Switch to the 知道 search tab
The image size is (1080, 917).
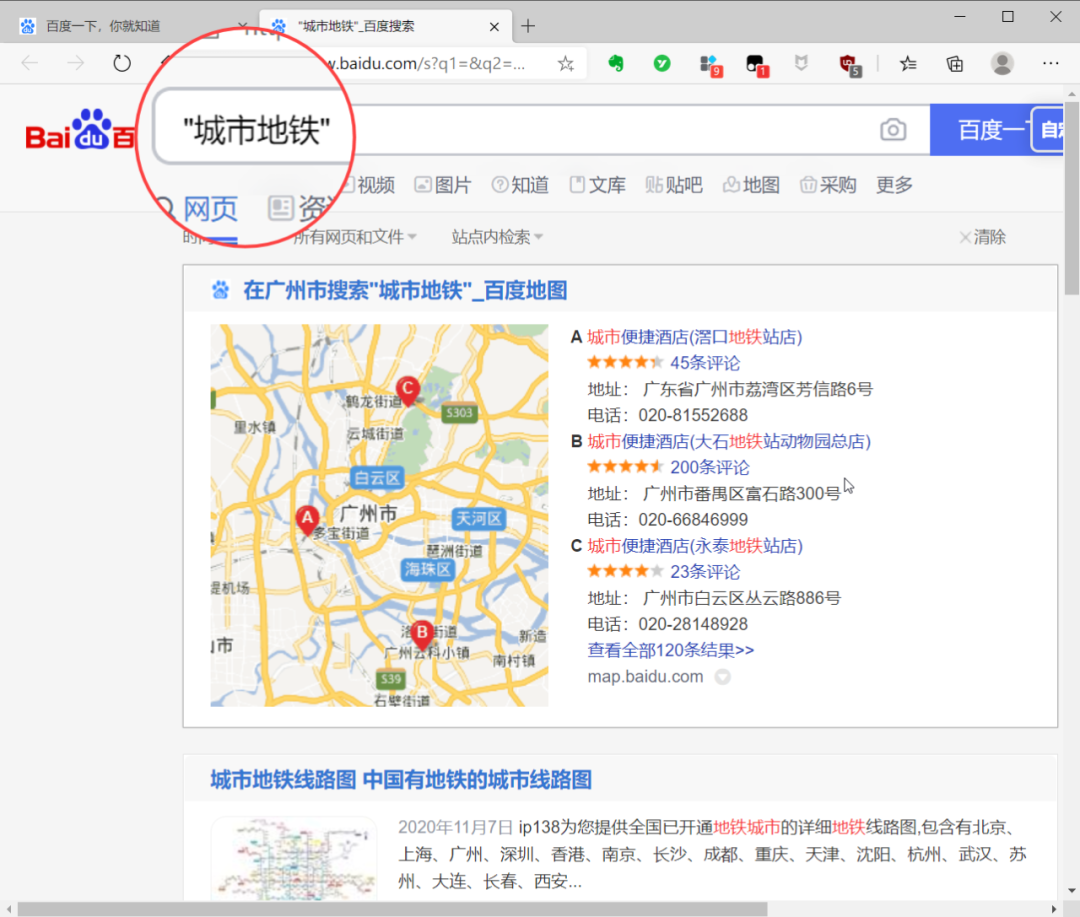pyautogui.click(x=520, y=185)
